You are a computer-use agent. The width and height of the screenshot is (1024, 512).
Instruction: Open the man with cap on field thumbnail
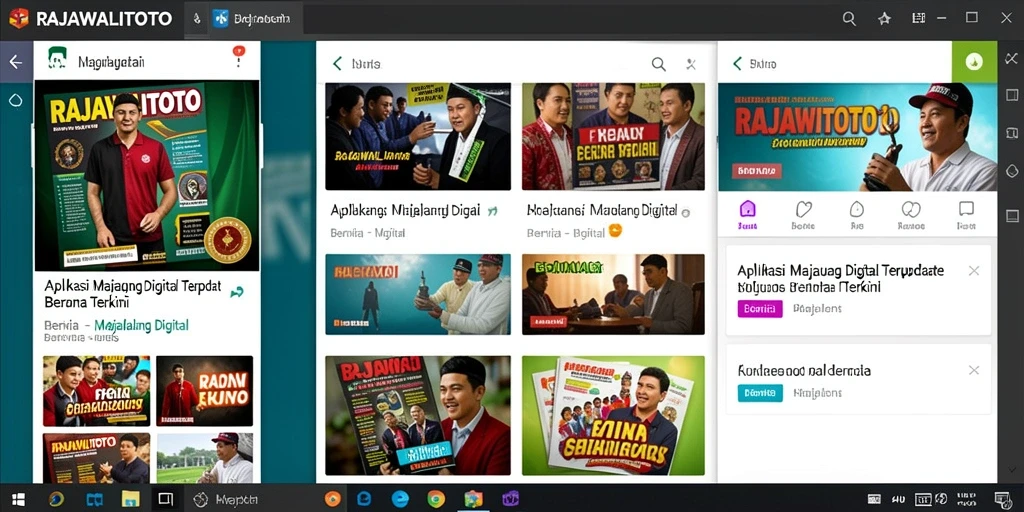click(204, 458)
